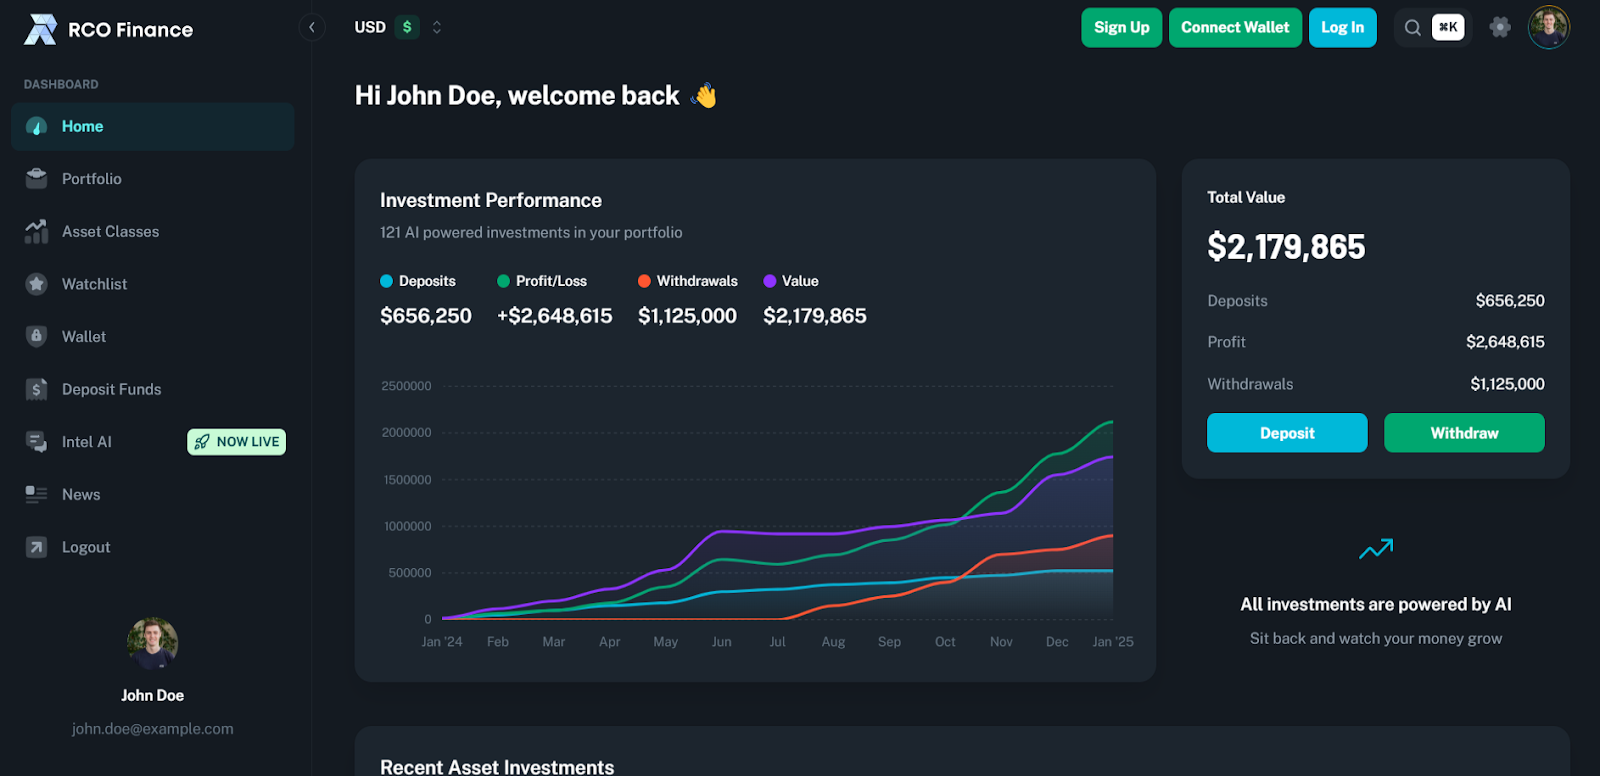Click the Deposit Funds dollar icon
This screenshot has height=776, width=1600.
click(37, 389)
